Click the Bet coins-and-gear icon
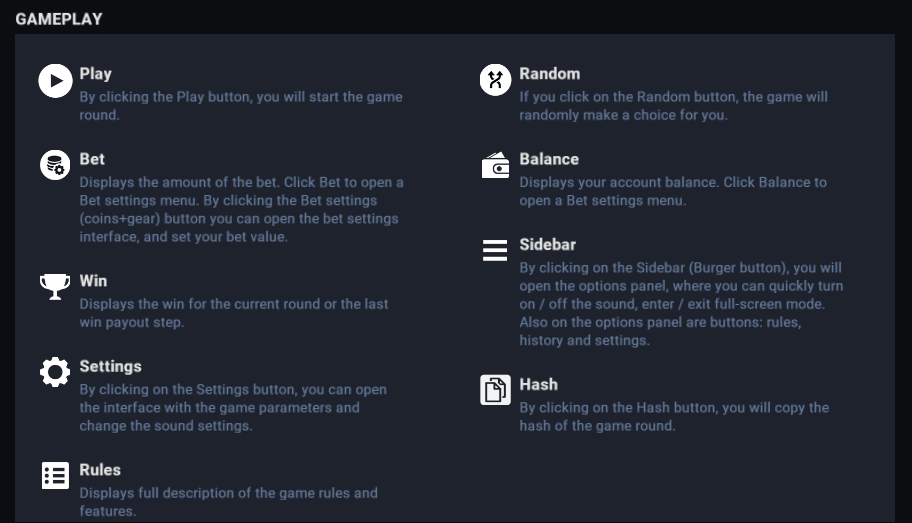Screen dimensions: 912x523 pos(55,165)
